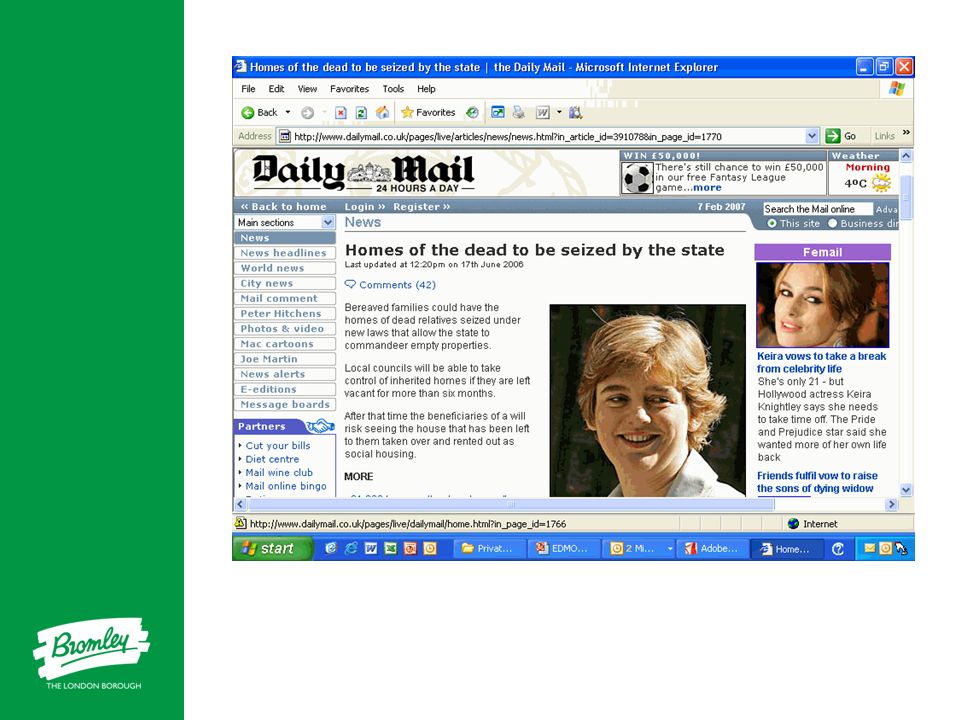Click the green Go arrow button
This screenshot has height=720, width=960.
click(x=833, y=136)
